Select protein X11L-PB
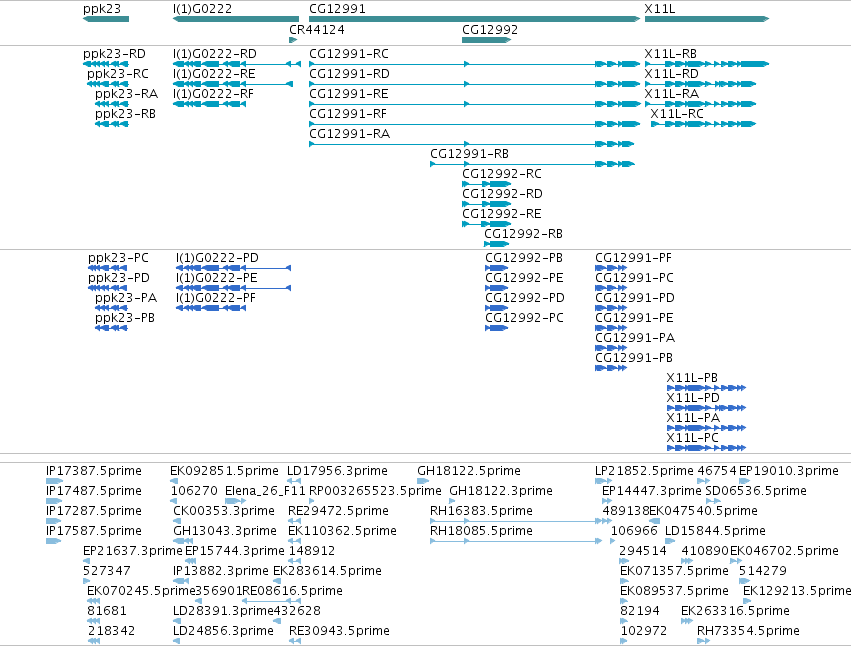 707,388
